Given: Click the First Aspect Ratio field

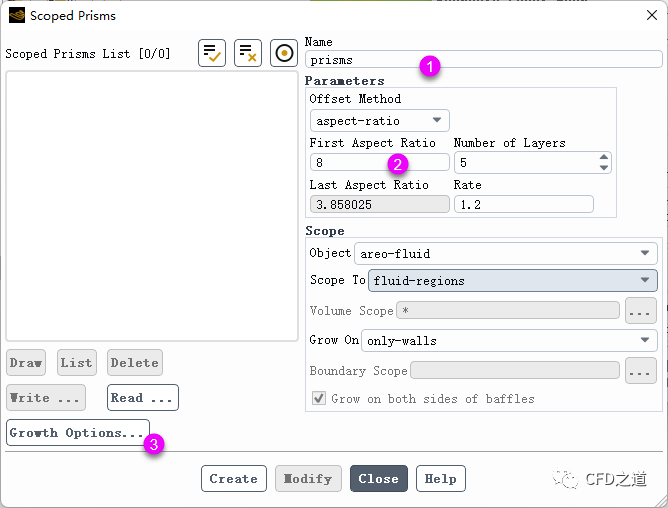Looking at the screenshot, I should tap(379, 162).
